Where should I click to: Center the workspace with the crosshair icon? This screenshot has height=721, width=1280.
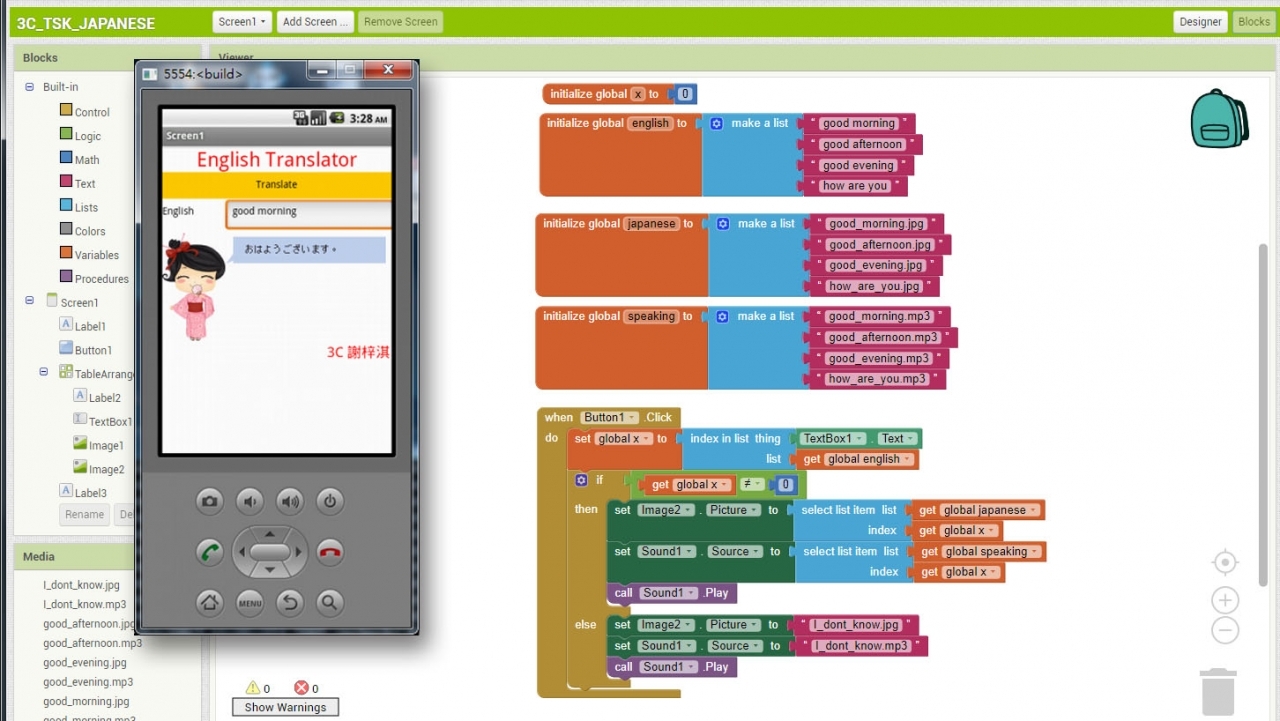coord(1225,562)
